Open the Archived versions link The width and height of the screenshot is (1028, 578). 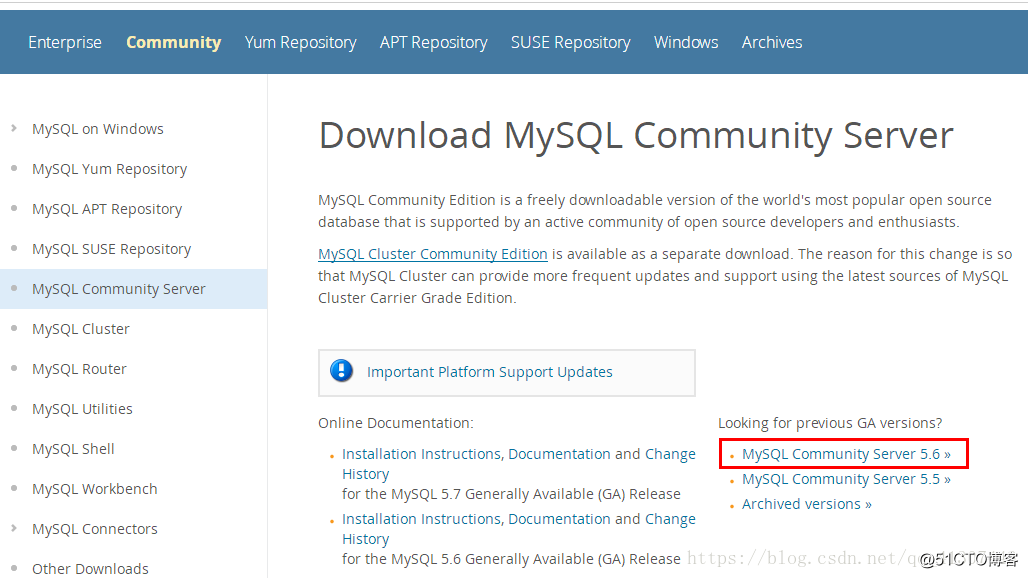tap(807, 504)
